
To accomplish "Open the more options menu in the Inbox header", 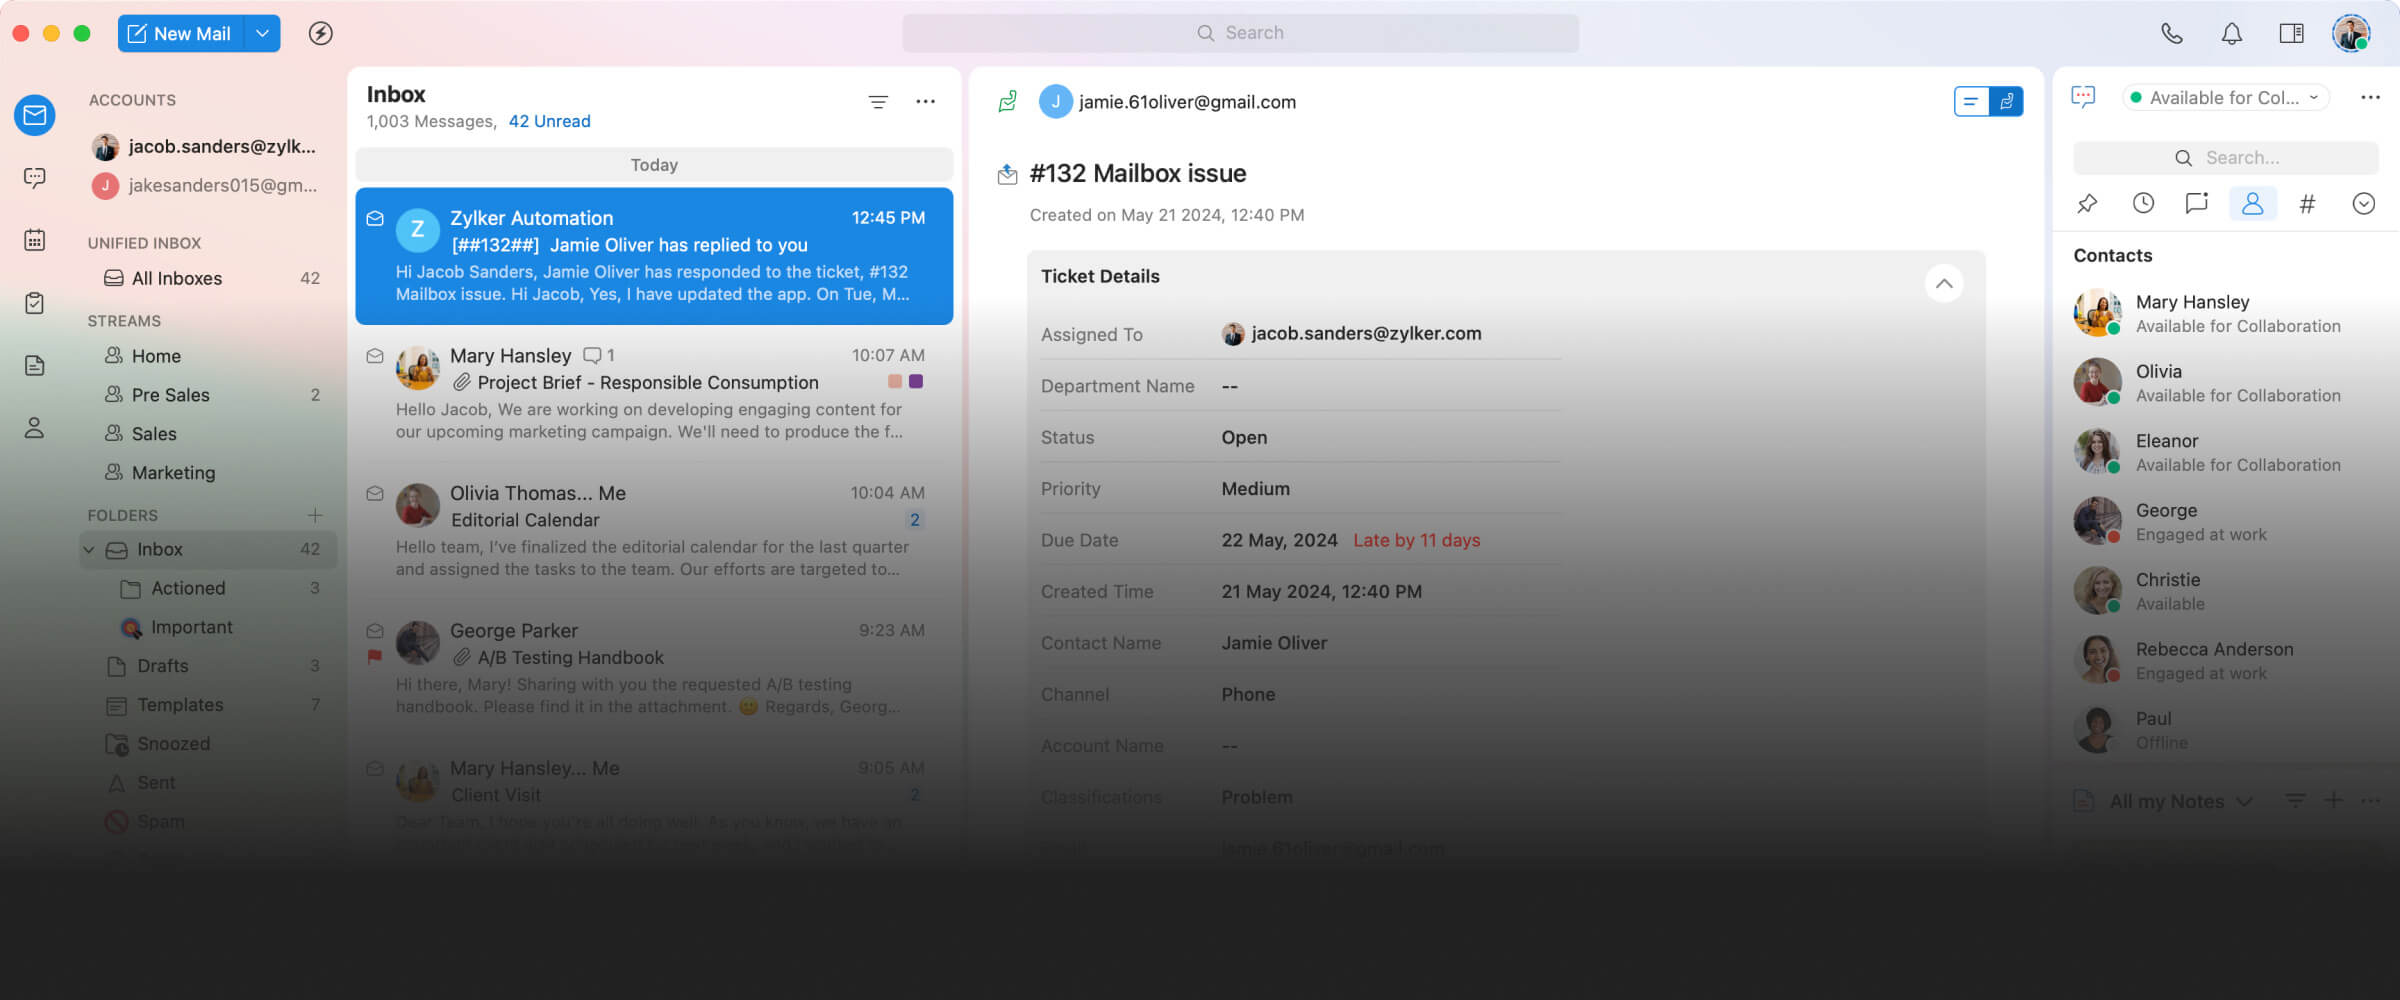I will point(926,101).
